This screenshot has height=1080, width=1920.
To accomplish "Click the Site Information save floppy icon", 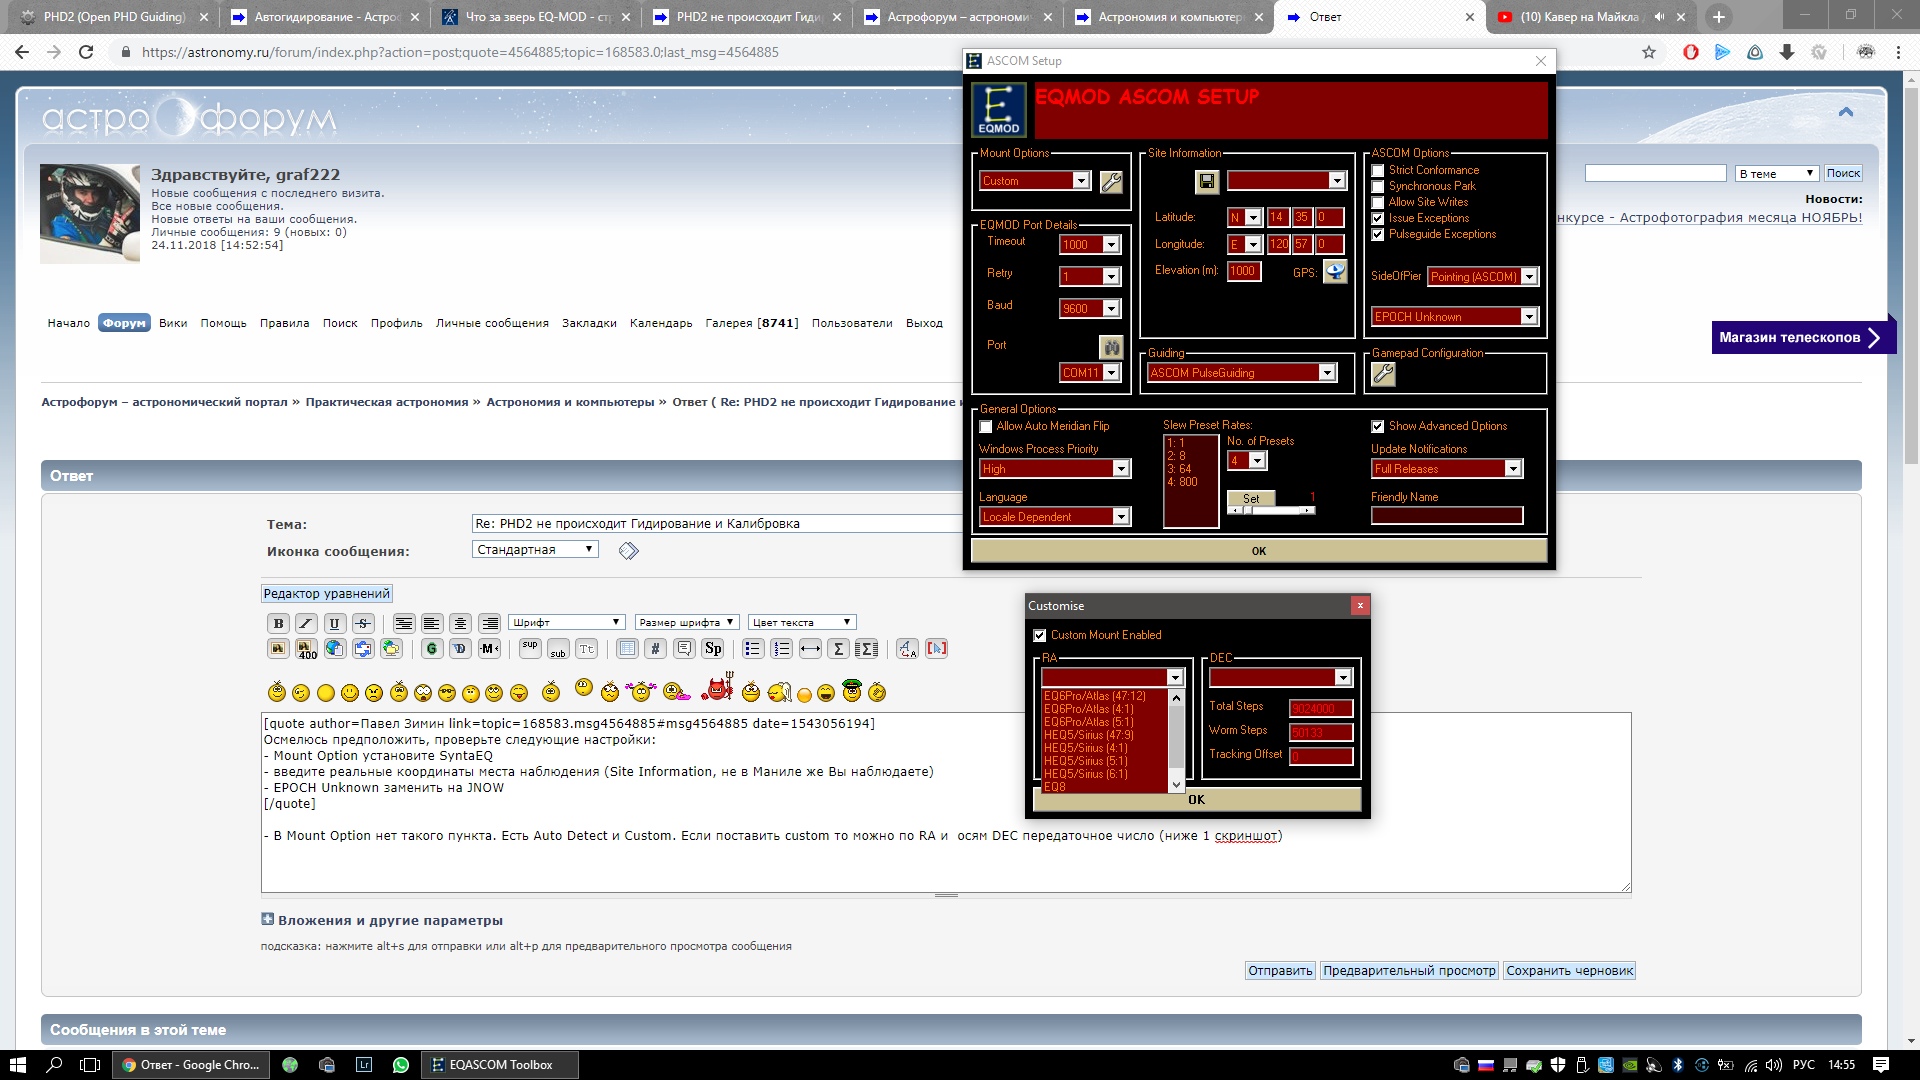I will coord(1207,181).
